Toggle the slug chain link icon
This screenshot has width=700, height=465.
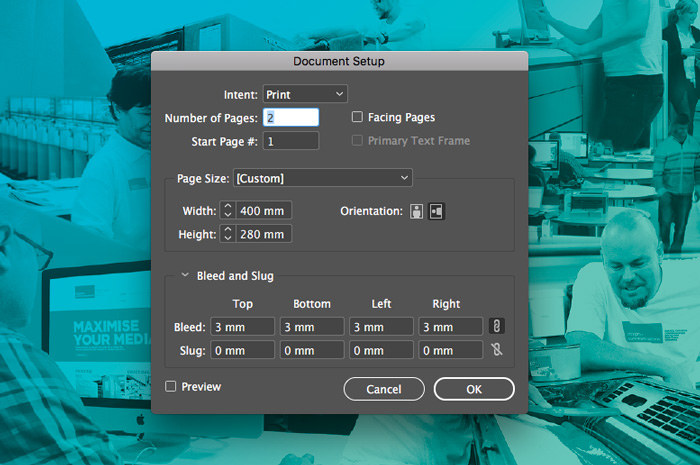[x=495, y=350]
